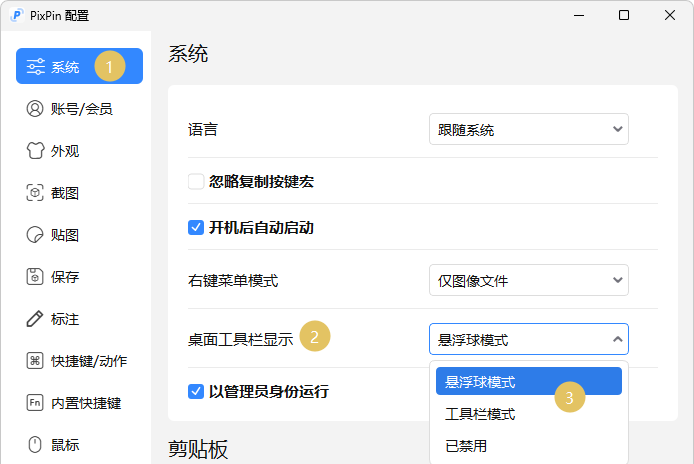The width and height of the screenshot is (694, 464).
Task: Click the sliders icon beside 系统
Action: 35,66
